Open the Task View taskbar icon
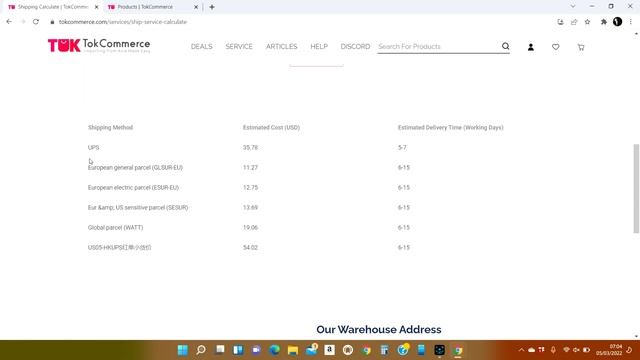This screenshot has width=640, height=360. [x=220, y=350]
